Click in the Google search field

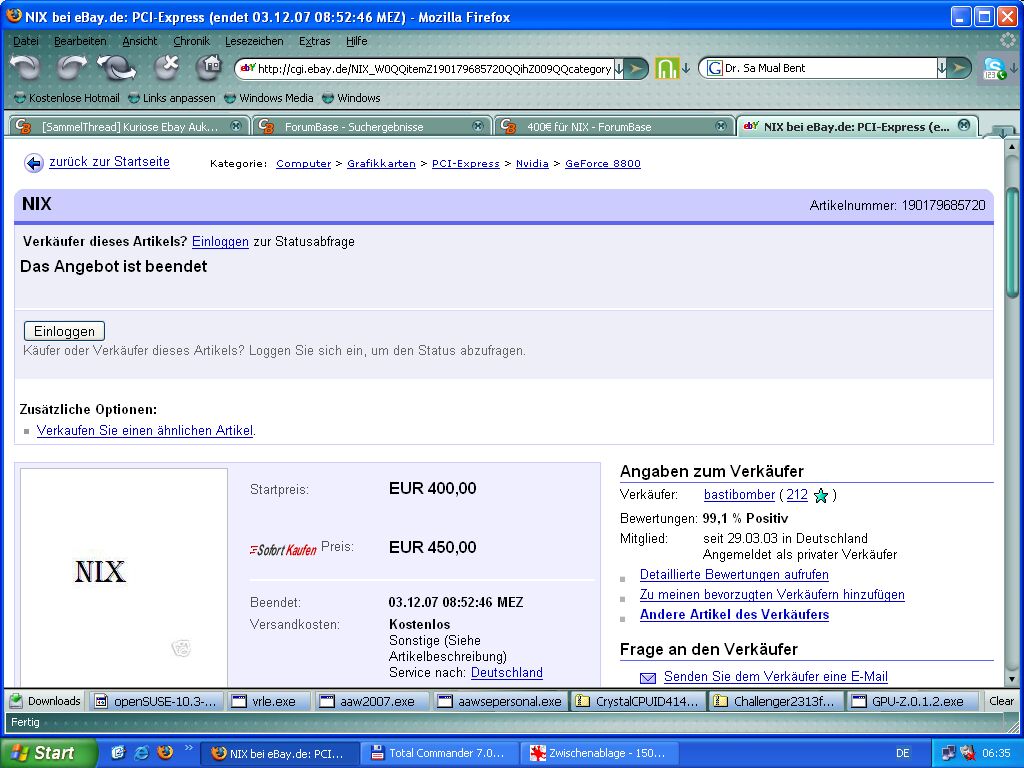pyautogui.click(x=829, y=68)
